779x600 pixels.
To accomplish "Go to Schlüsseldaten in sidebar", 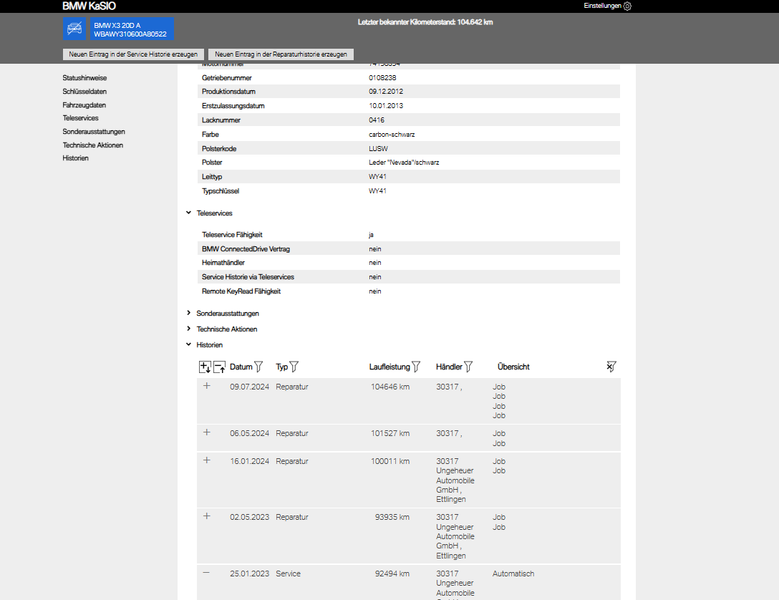I will pyautogui.click(x=84, y=91).
